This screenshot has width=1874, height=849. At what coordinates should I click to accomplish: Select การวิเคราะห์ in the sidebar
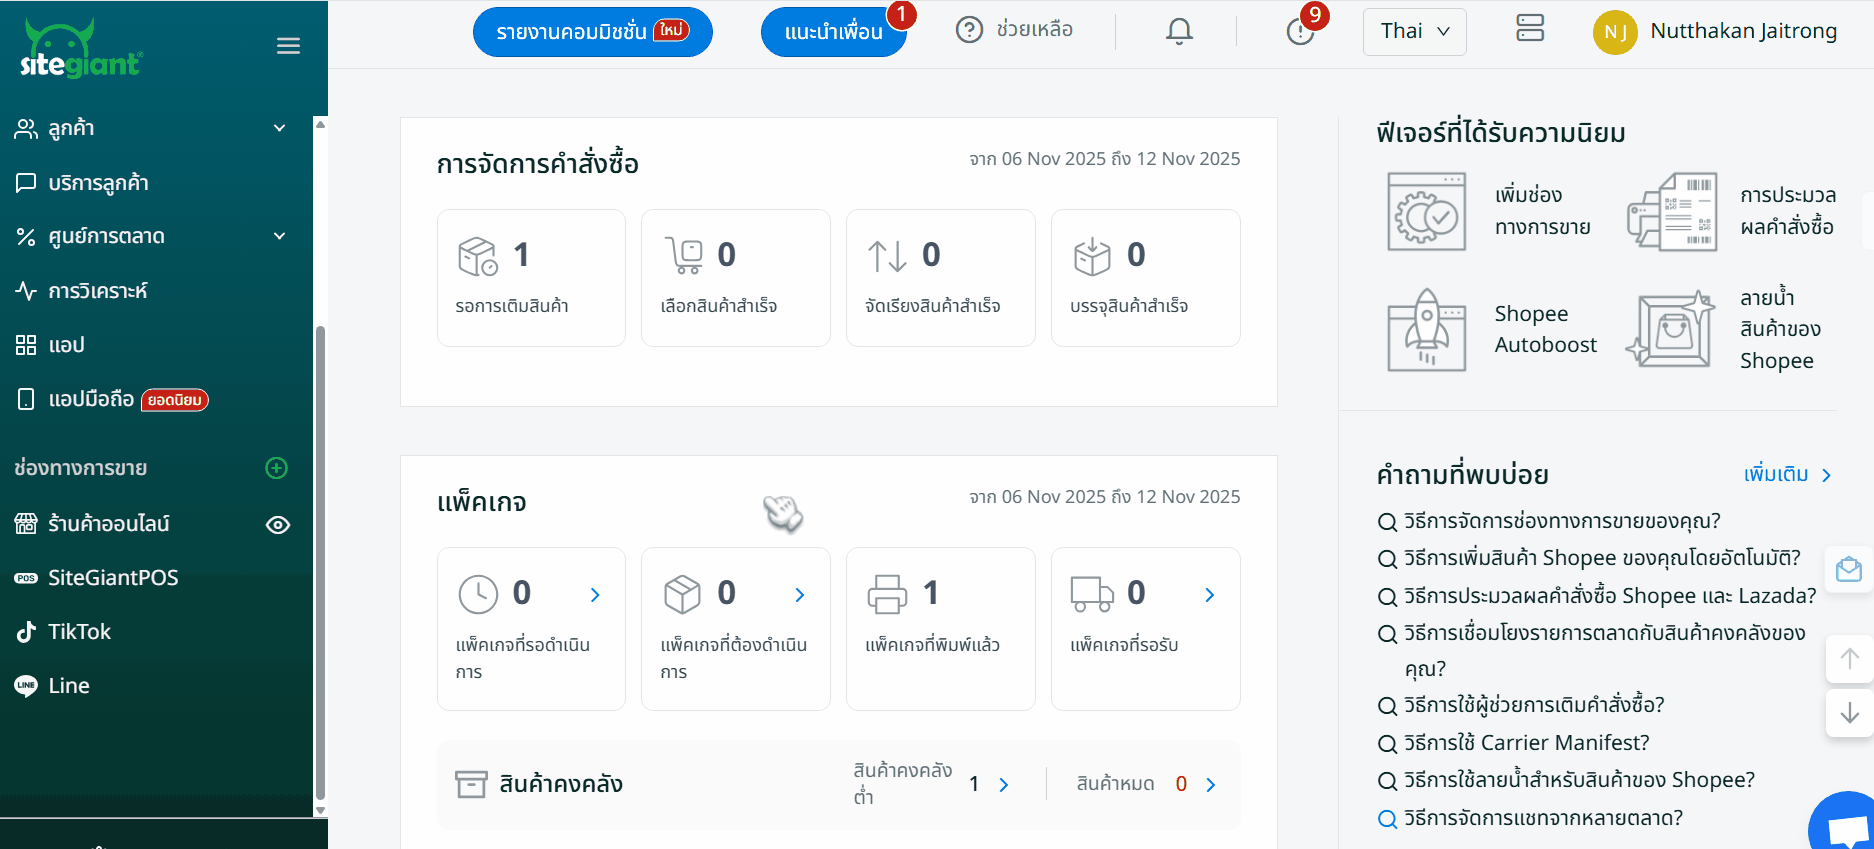pos(98,291)
